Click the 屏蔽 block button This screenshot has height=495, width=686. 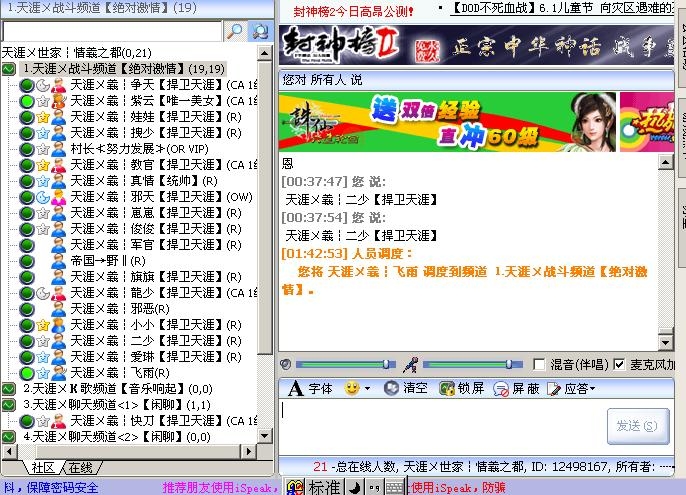click(518, 388)
